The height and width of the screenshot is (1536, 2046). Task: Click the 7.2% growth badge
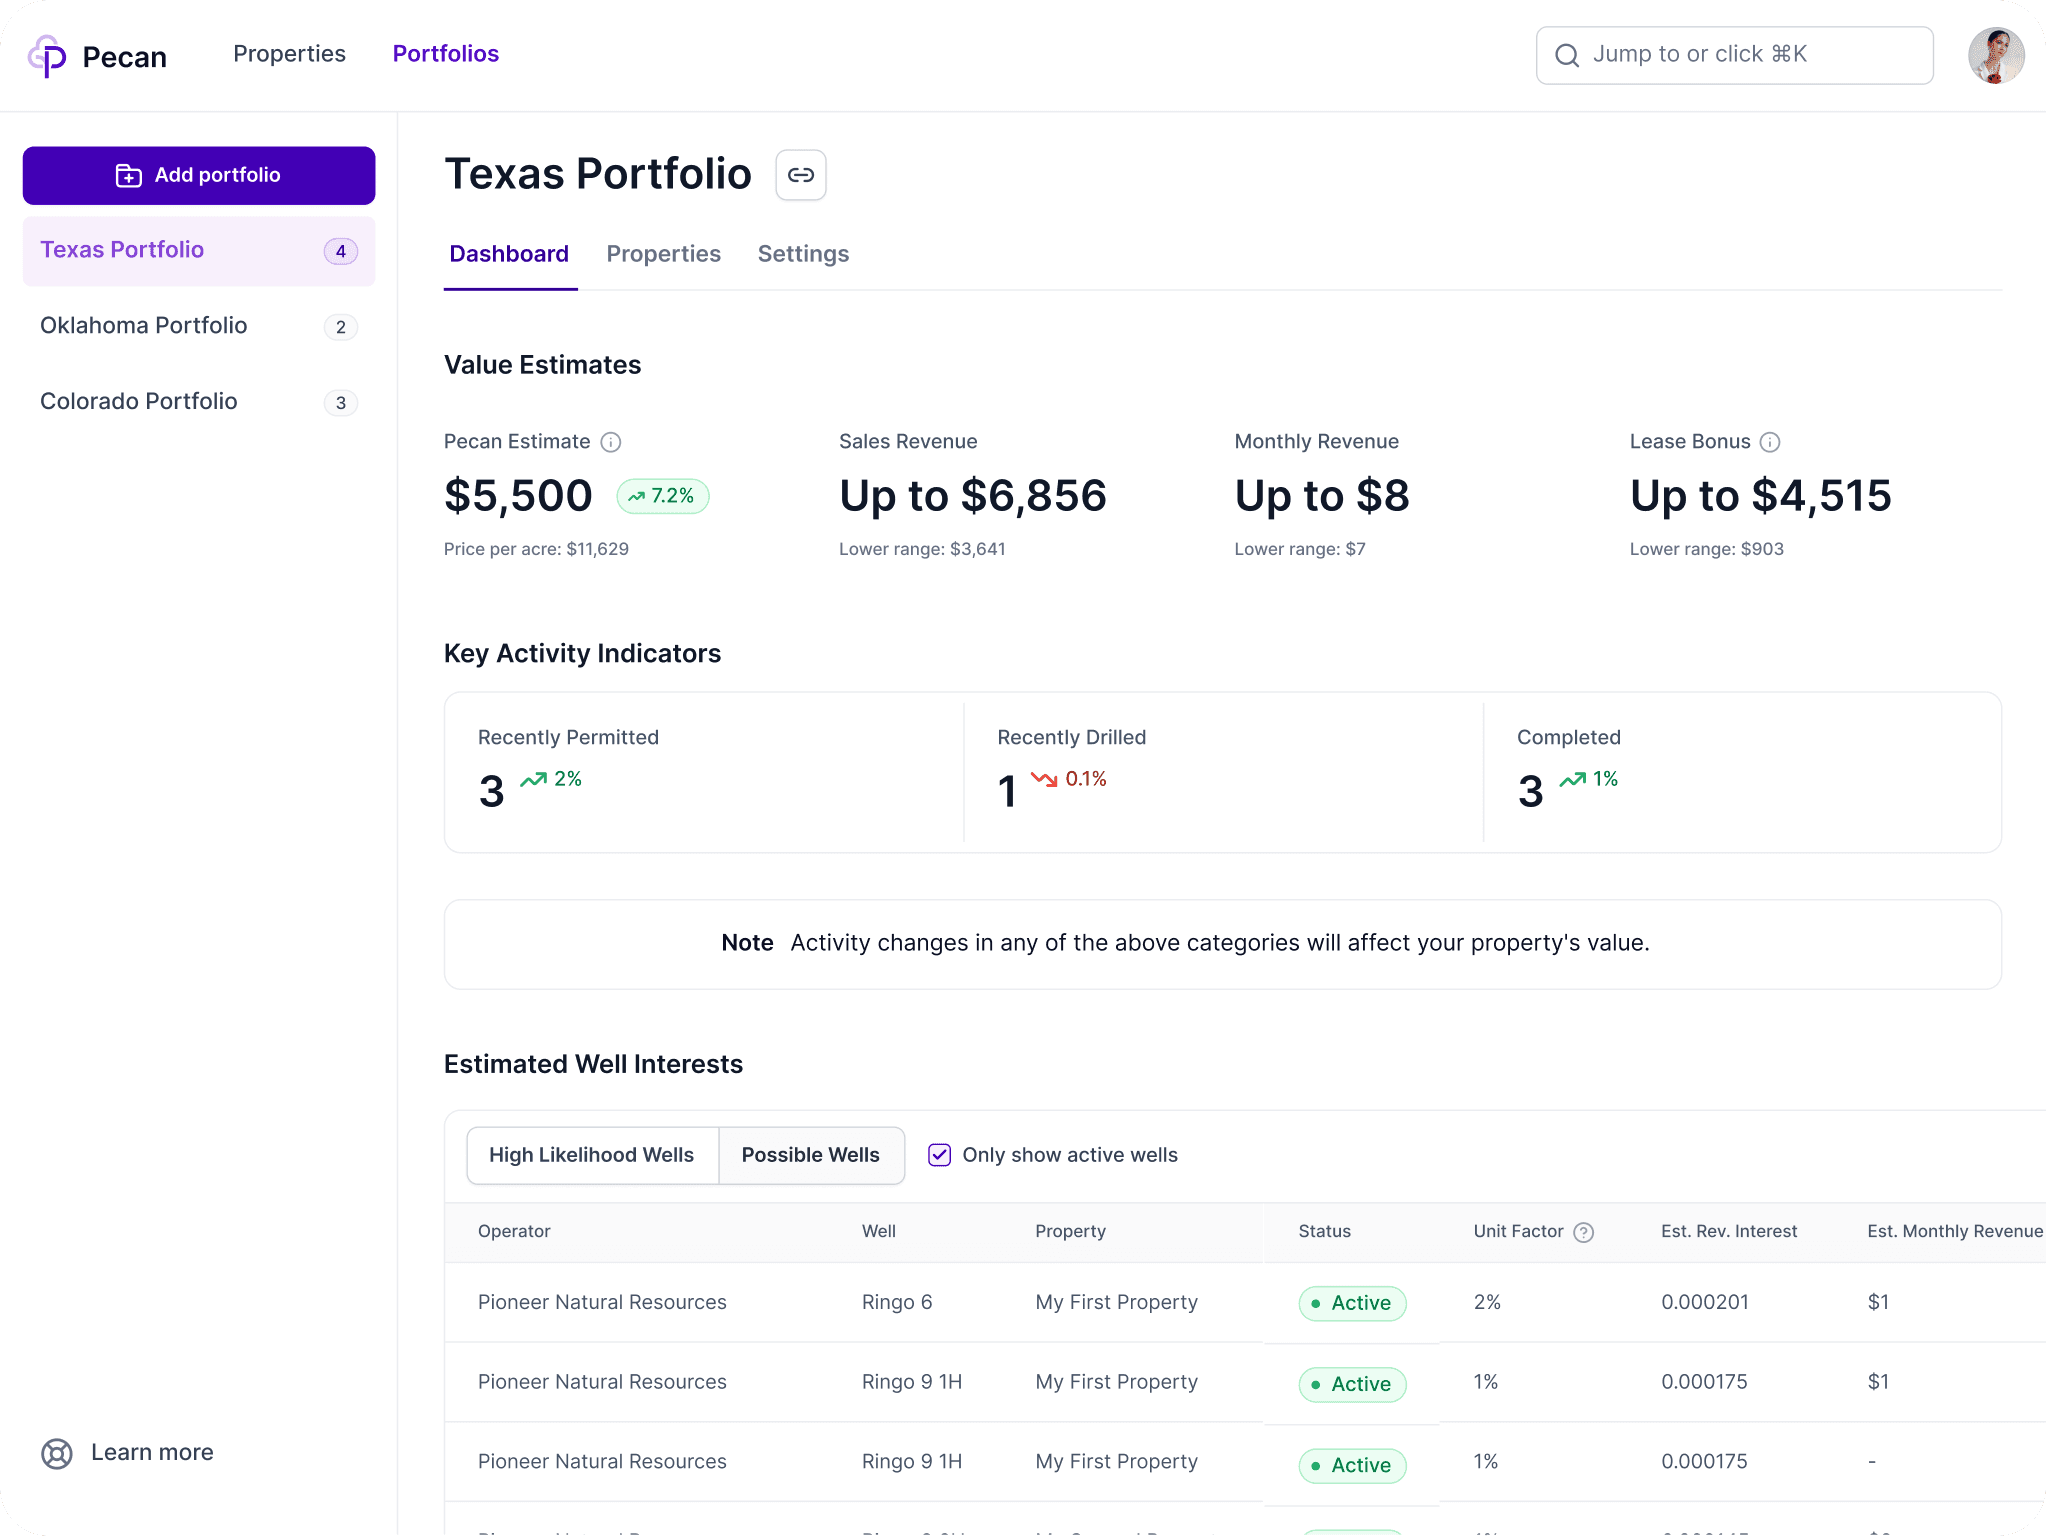tap(663, 496)
